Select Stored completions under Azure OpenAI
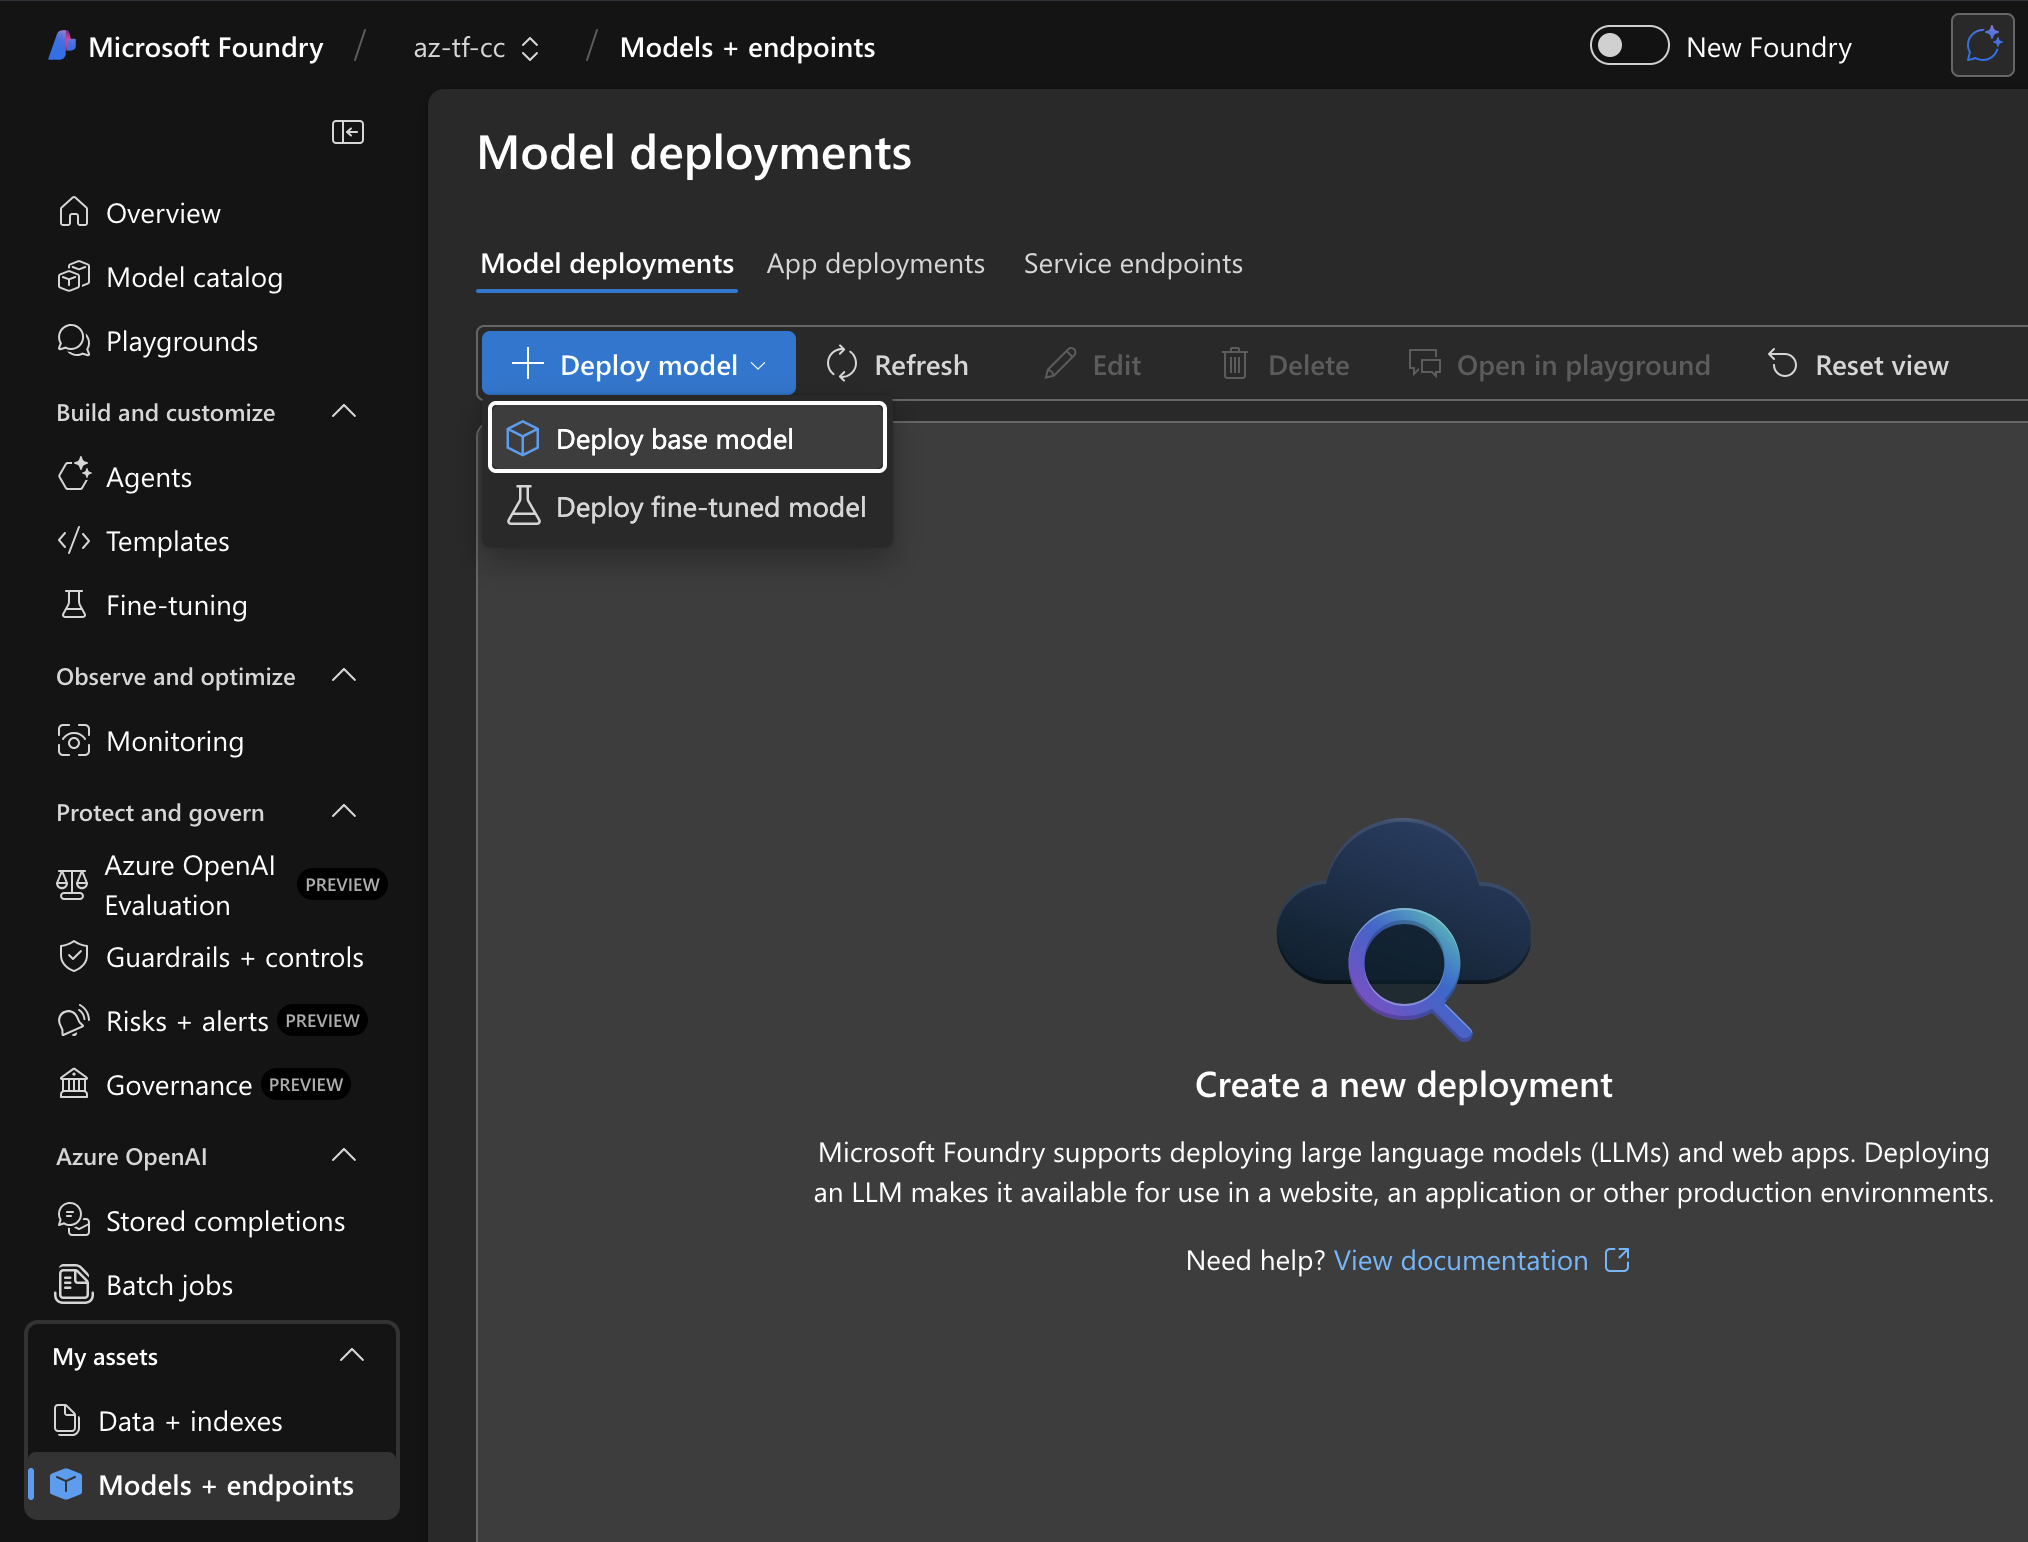 224,1221
